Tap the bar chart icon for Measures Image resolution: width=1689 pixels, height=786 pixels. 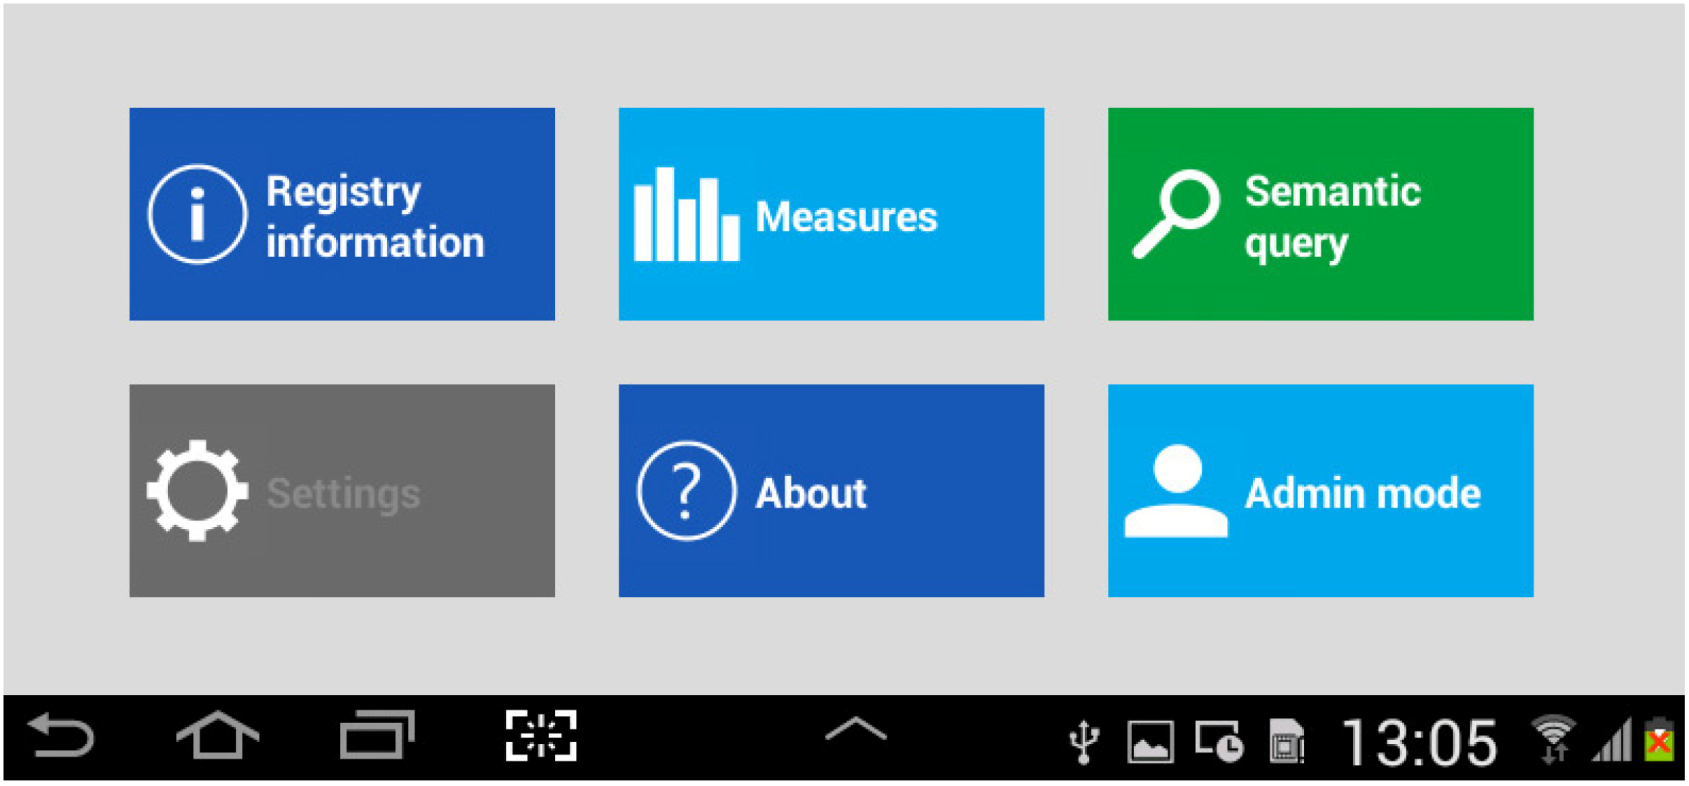[x=686, y=215]
